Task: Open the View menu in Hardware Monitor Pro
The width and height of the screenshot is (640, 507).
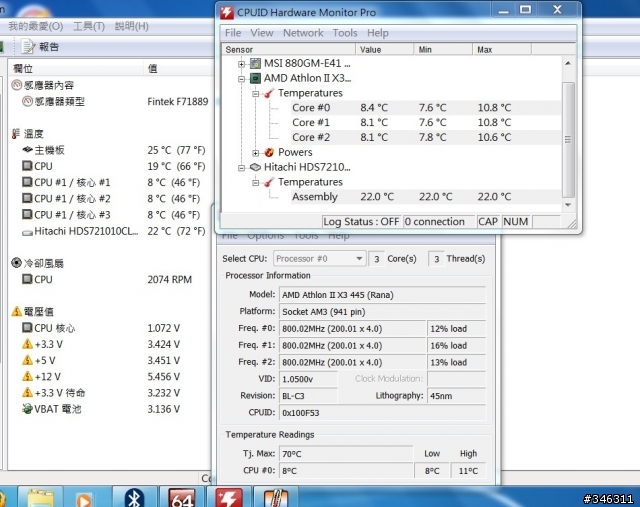Action: click(x=262, y=33)
